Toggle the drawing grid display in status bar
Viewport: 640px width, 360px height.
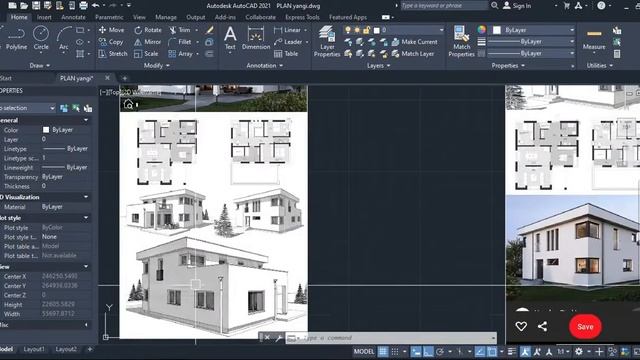[382, 351]
